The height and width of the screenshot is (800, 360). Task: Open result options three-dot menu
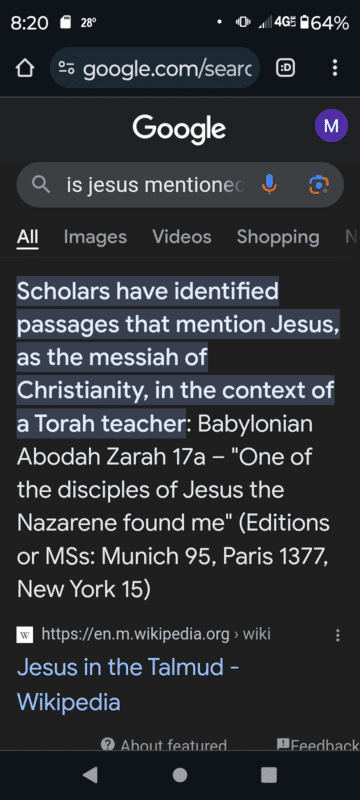pos(337,635)
